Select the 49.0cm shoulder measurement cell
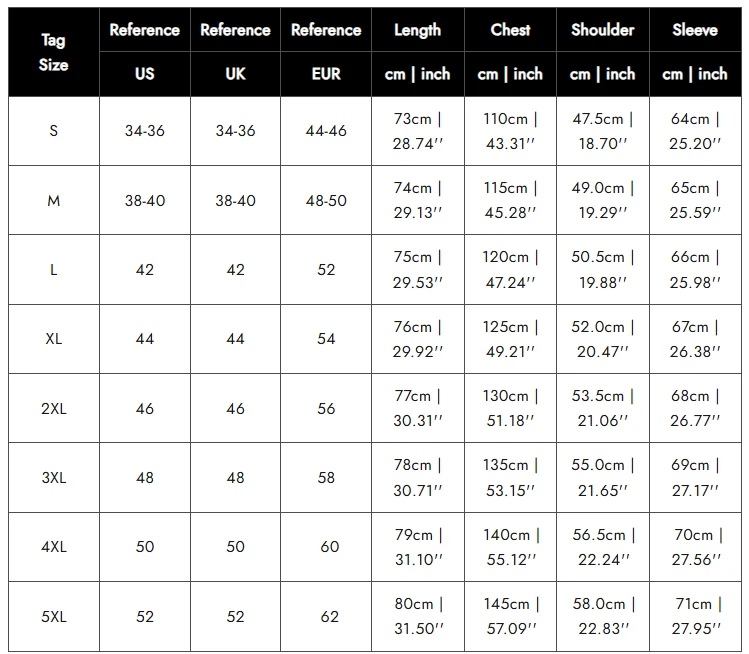749x654 pixels. pyautogui.click(x=602, y=200)
